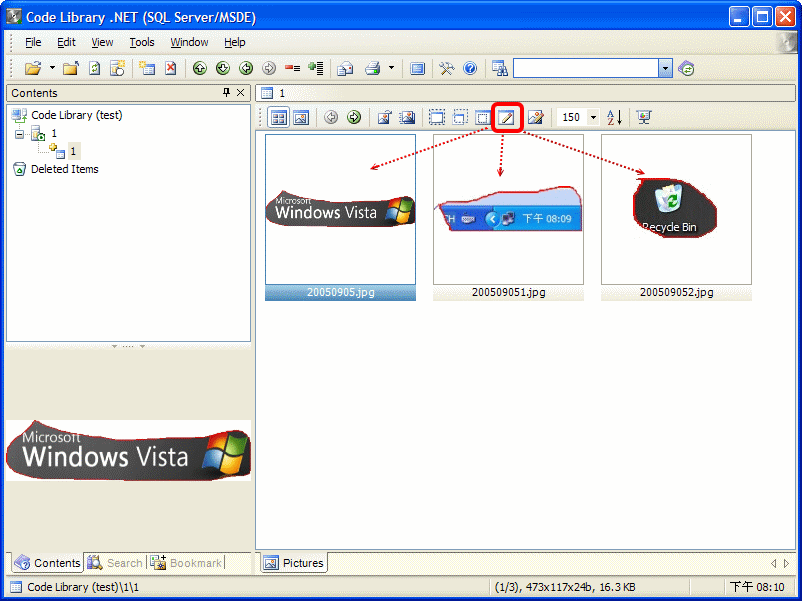Select the Code Library (test) root node

[77, 115]
